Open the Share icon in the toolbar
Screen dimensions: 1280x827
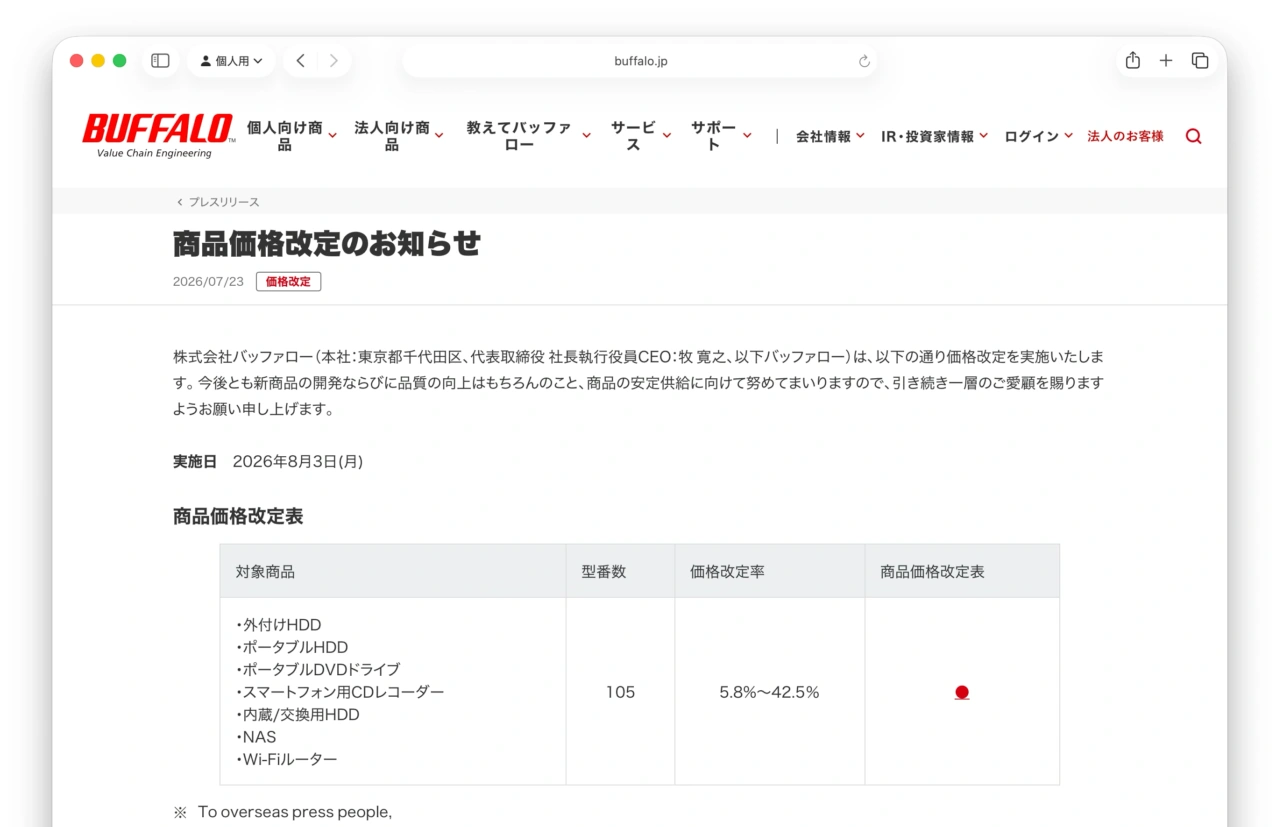1132,61
